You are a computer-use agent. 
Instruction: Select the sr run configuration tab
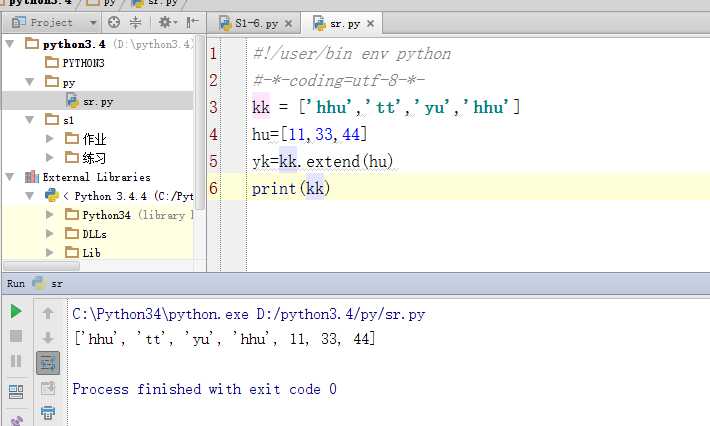click(x=57, y=284)
